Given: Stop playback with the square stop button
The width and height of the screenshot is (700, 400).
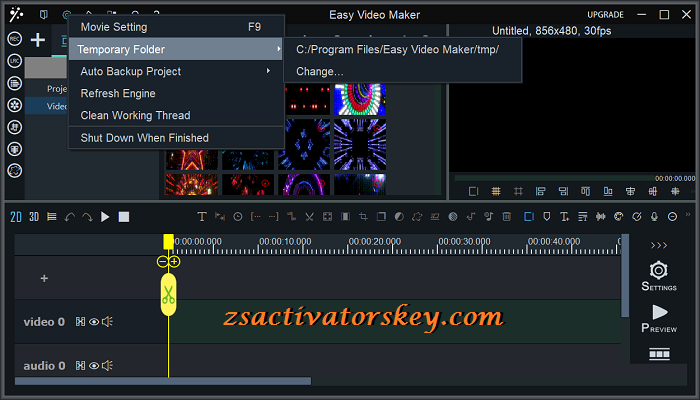Looking at the screenshot, I should pos(124,217).
